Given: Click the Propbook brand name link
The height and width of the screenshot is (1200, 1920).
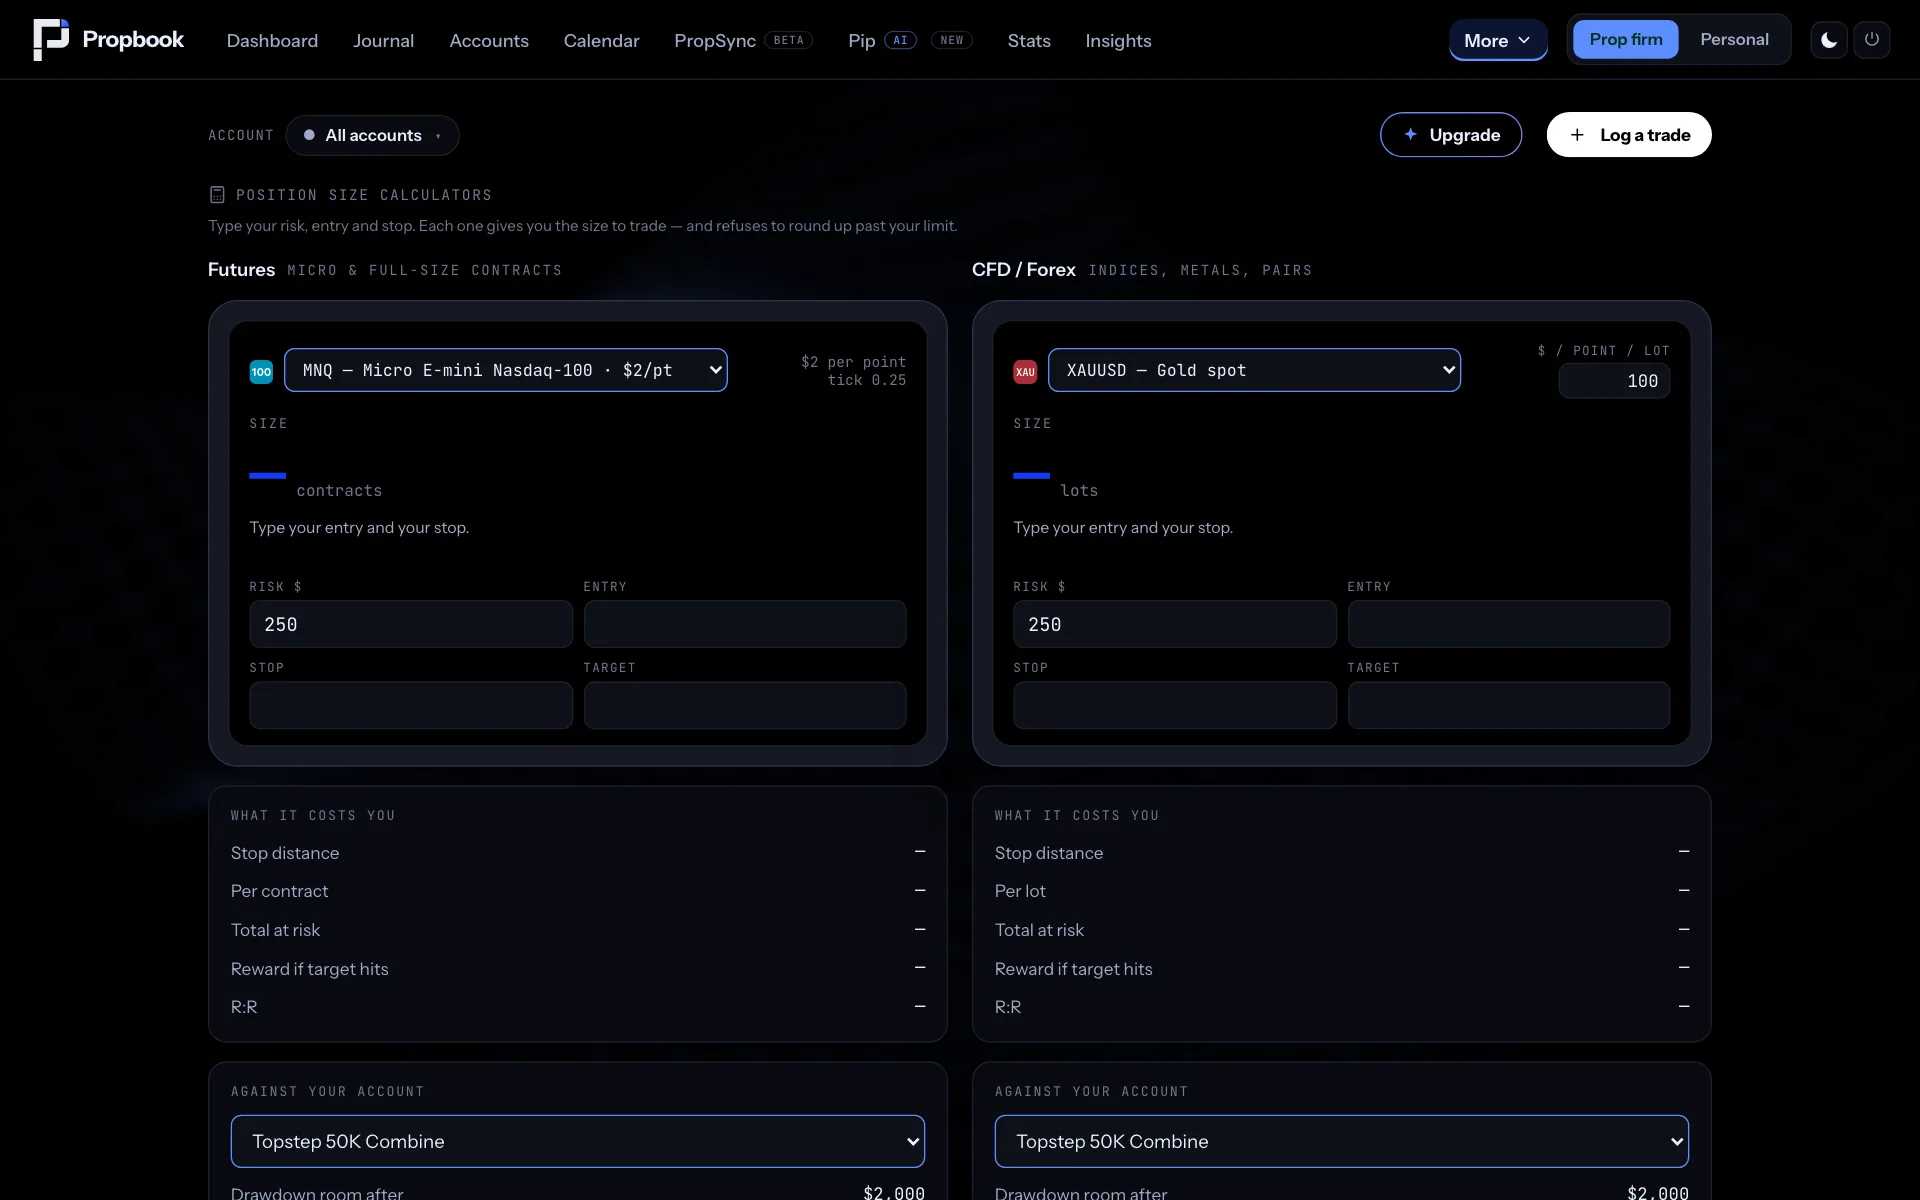Looking at the screenshot, I should (x=133, y=40).
